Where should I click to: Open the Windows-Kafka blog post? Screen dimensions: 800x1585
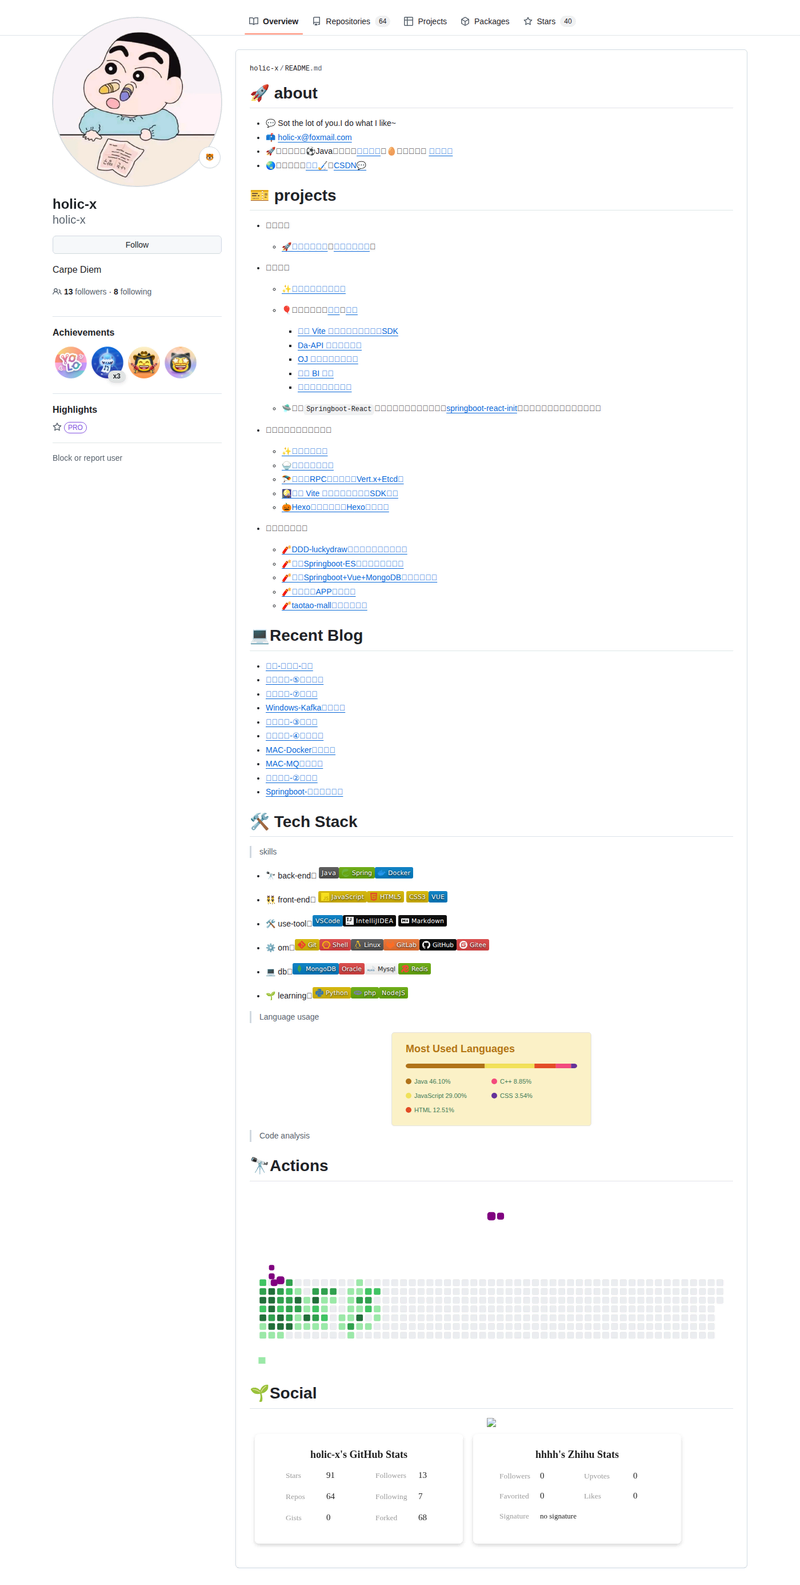[305, 708]
